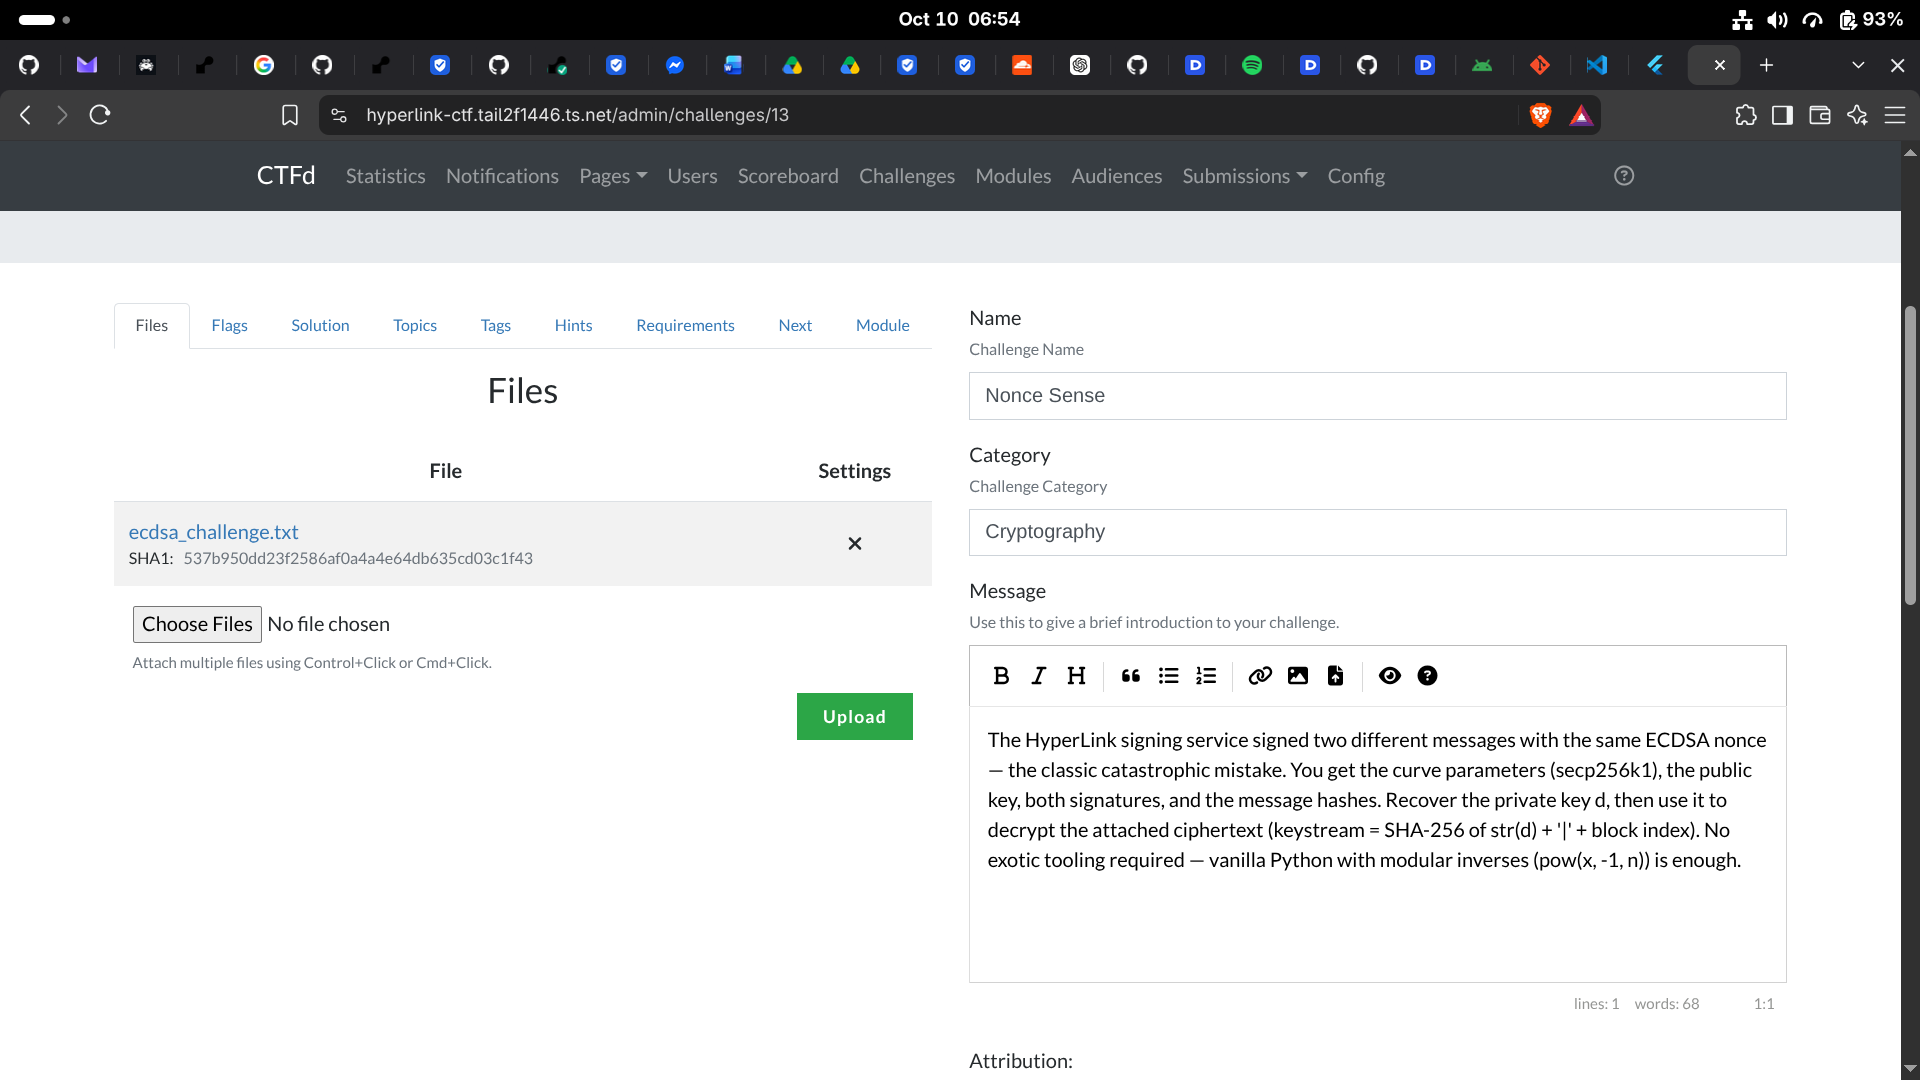
Task: Open the Topics tab
Action: (x=415, y=326)
